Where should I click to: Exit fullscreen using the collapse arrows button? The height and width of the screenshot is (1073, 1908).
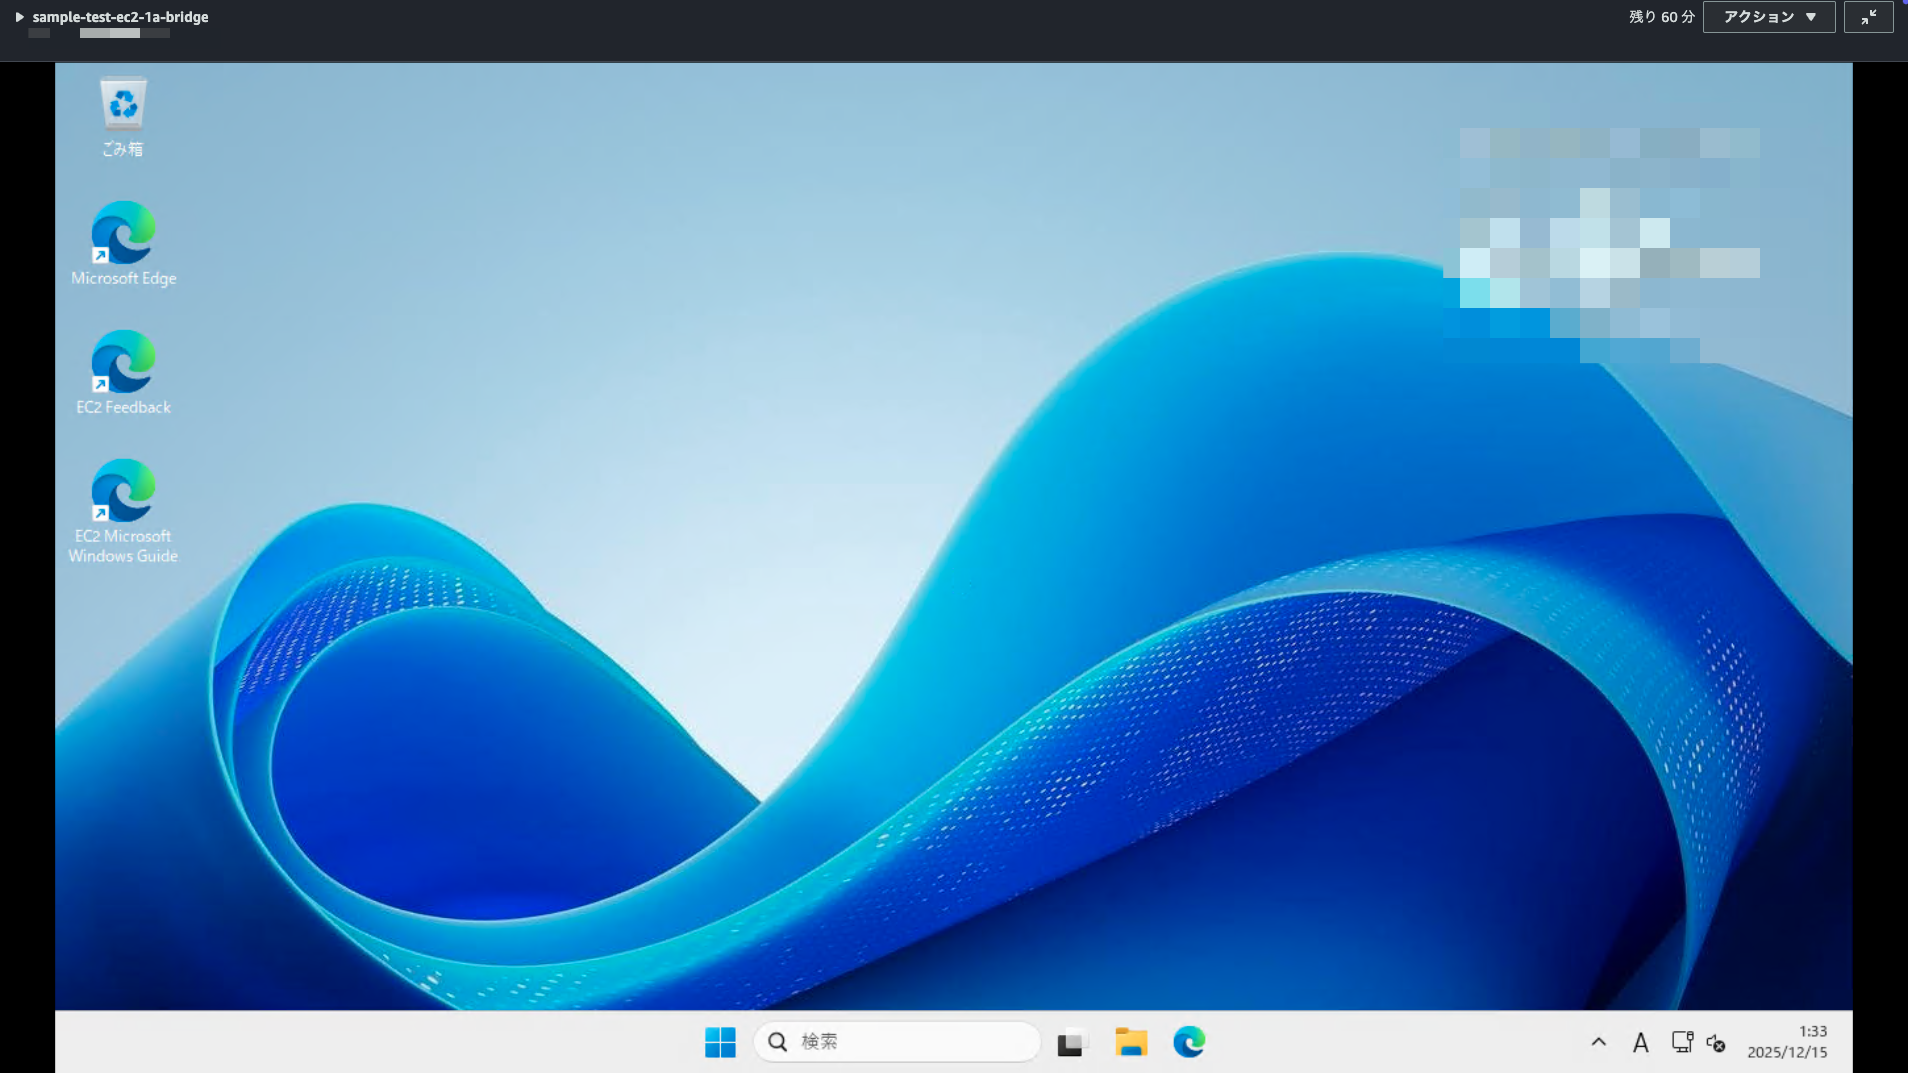click(1868, 17)
